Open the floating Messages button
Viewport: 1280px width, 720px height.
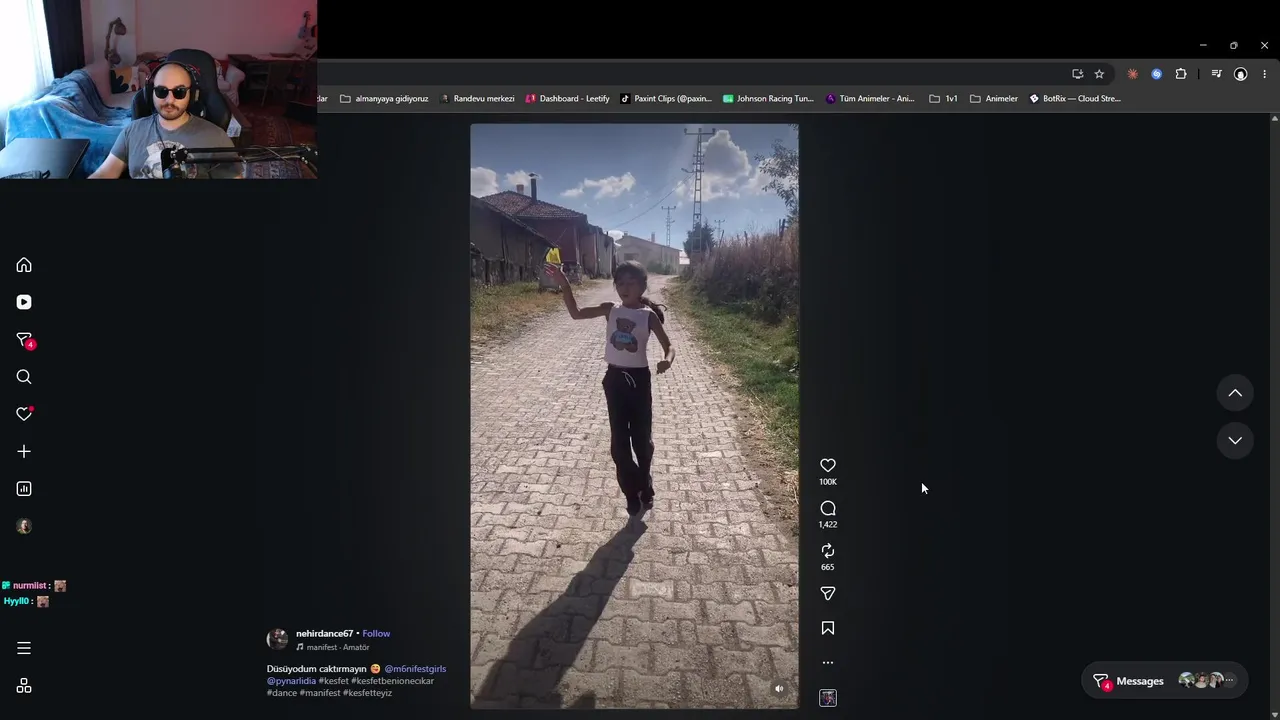[x=1165, y=681]
